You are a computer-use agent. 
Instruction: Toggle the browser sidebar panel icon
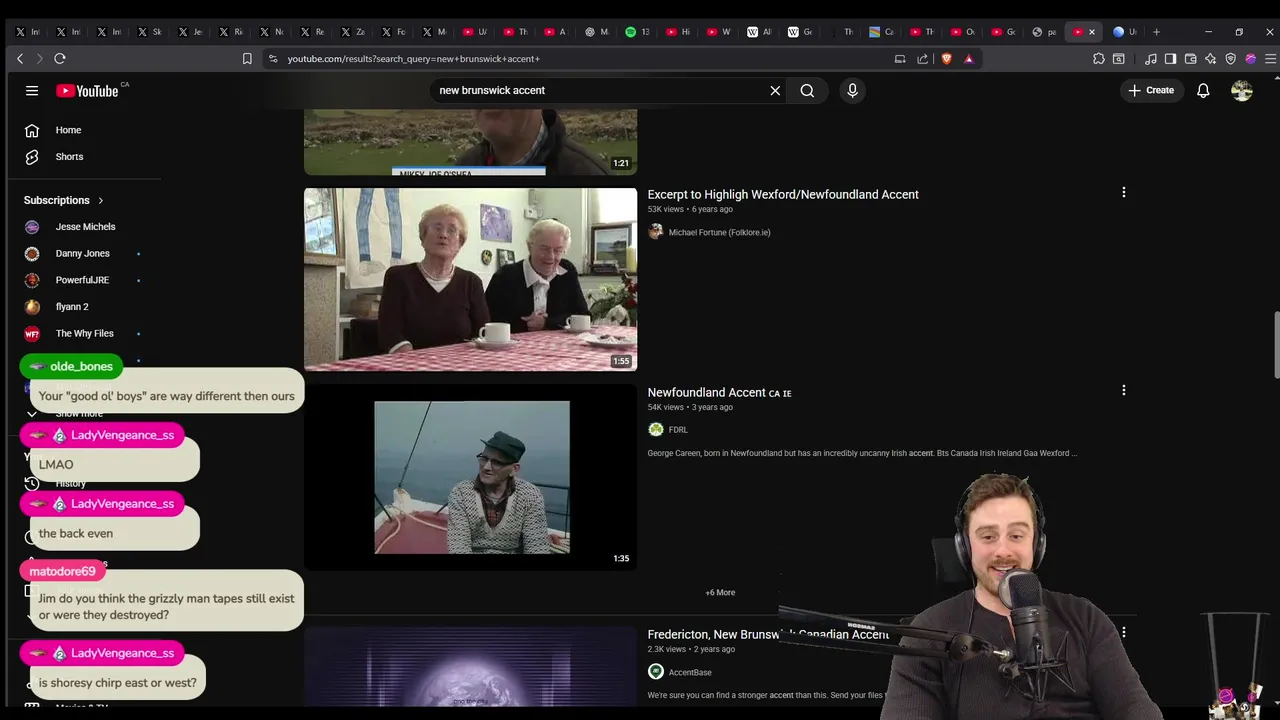pos(1170,59)
